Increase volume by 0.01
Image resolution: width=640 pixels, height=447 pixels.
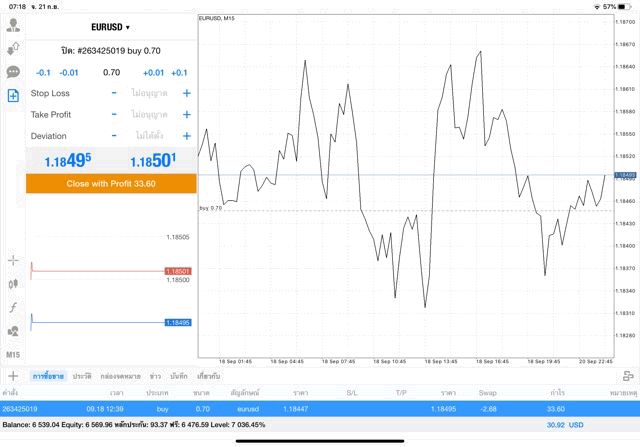coord(153,73)
